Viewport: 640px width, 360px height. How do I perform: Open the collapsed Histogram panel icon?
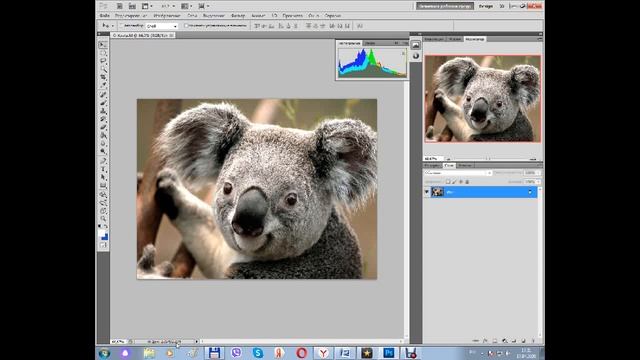pyautogui.click(x=416, y=45)
